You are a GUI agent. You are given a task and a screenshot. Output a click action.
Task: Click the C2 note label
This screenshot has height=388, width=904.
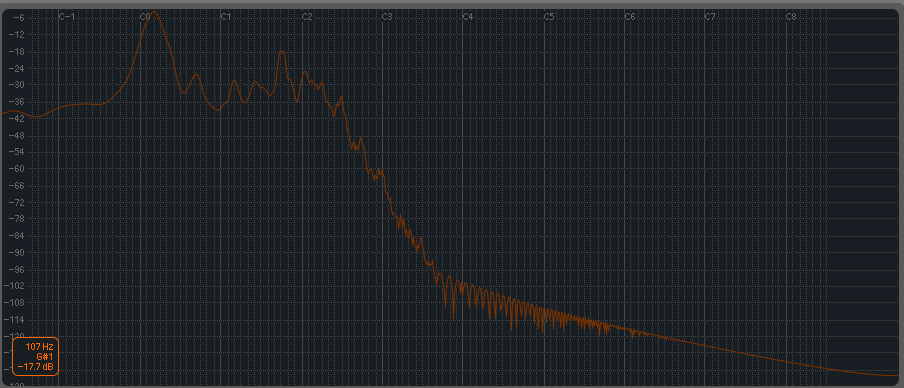pyautogui.click(x=307, y=17)
